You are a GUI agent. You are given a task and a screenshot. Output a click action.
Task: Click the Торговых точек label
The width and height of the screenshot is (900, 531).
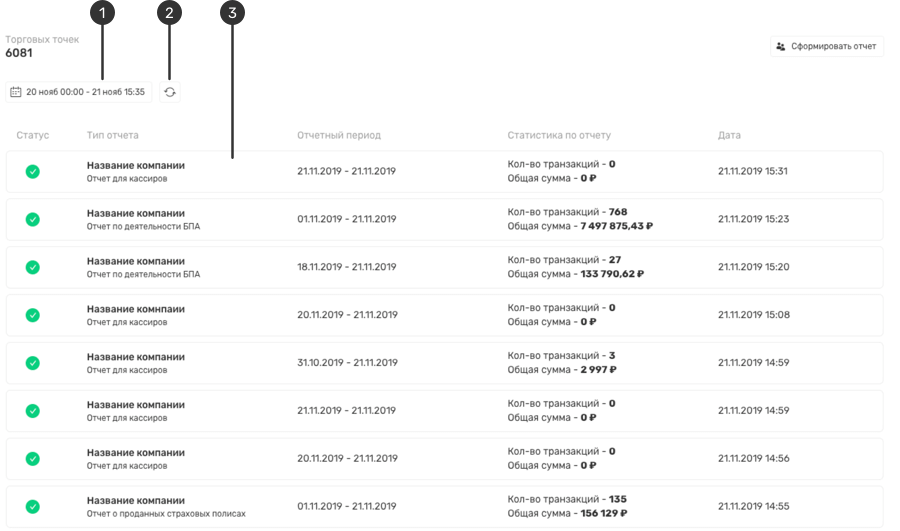(42, 40)
